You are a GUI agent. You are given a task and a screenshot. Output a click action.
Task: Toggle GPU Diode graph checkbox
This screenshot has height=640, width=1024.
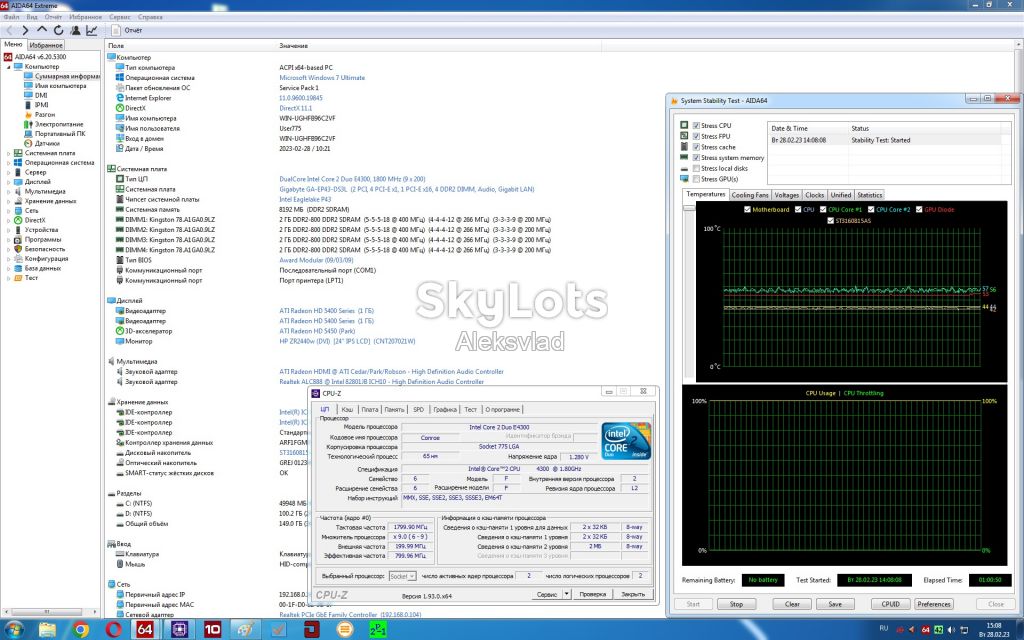point(919,210)
